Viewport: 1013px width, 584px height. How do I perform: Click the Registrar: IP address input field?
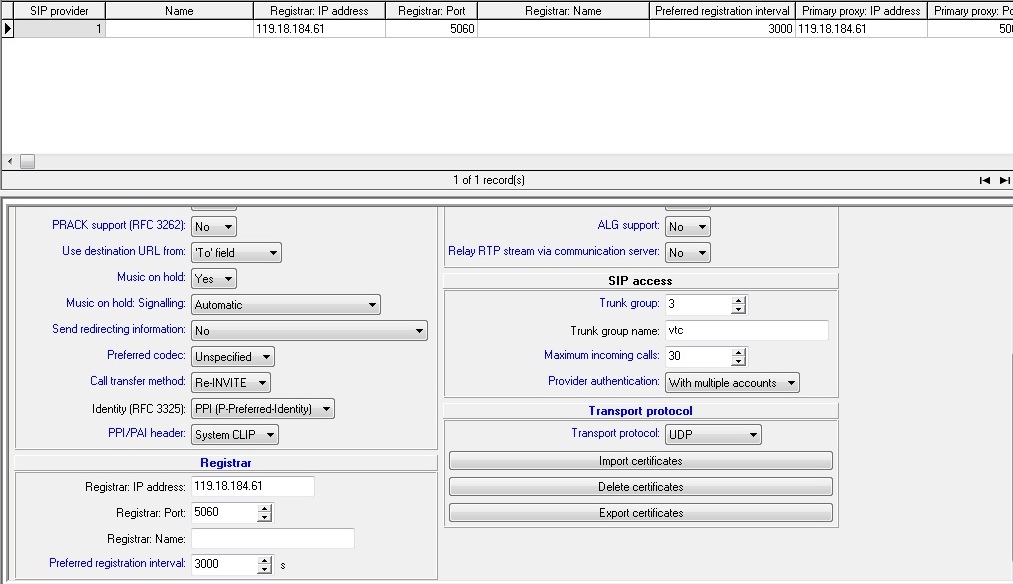[253, 486]
